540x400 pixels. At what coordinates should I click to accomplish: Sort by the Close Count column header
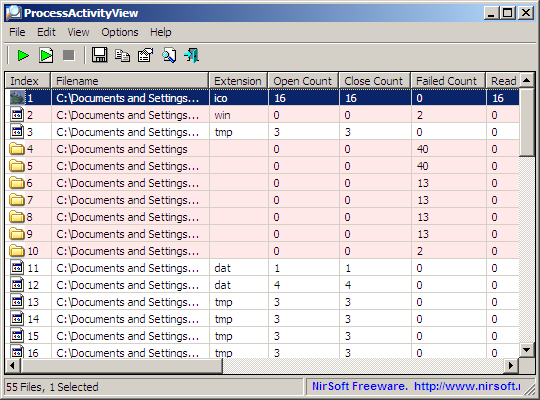[x=375, y=81]
